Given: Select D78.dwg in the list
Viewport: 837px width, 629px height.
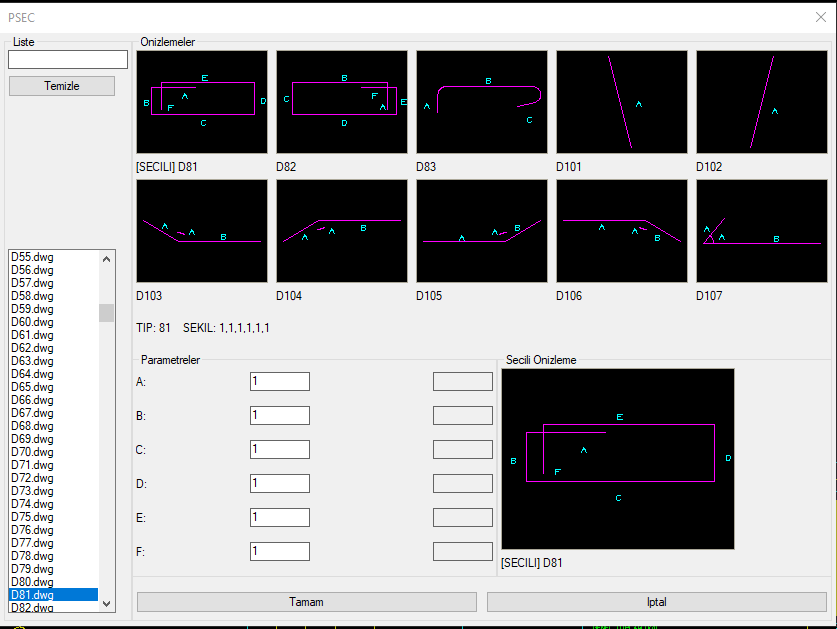Looking at the screenshot, I should (53, 556).
